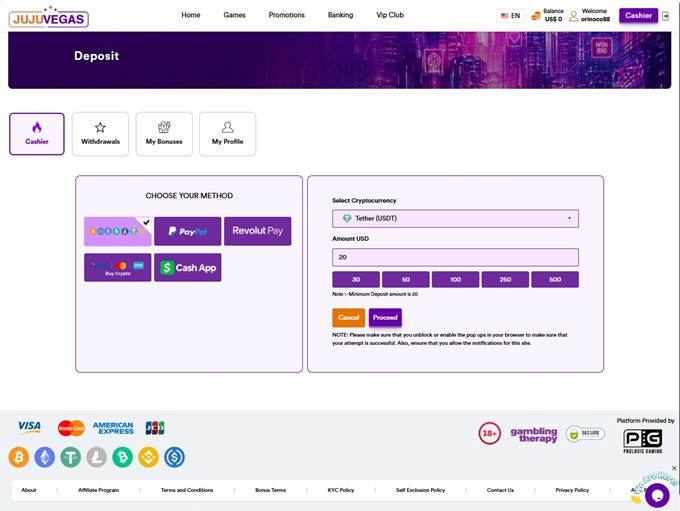Click the Cashier button in header
Viewport: 680px width, 511px height.
pos(638,16)
